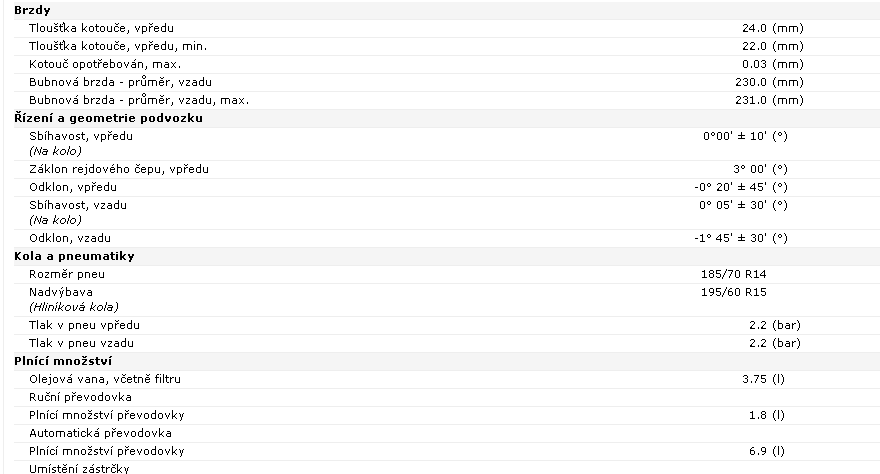Screen dimensions: 880x474
Task: Select the Bubnová brzda - průměr, vzadu, max. row
Action: pos(447,100)
